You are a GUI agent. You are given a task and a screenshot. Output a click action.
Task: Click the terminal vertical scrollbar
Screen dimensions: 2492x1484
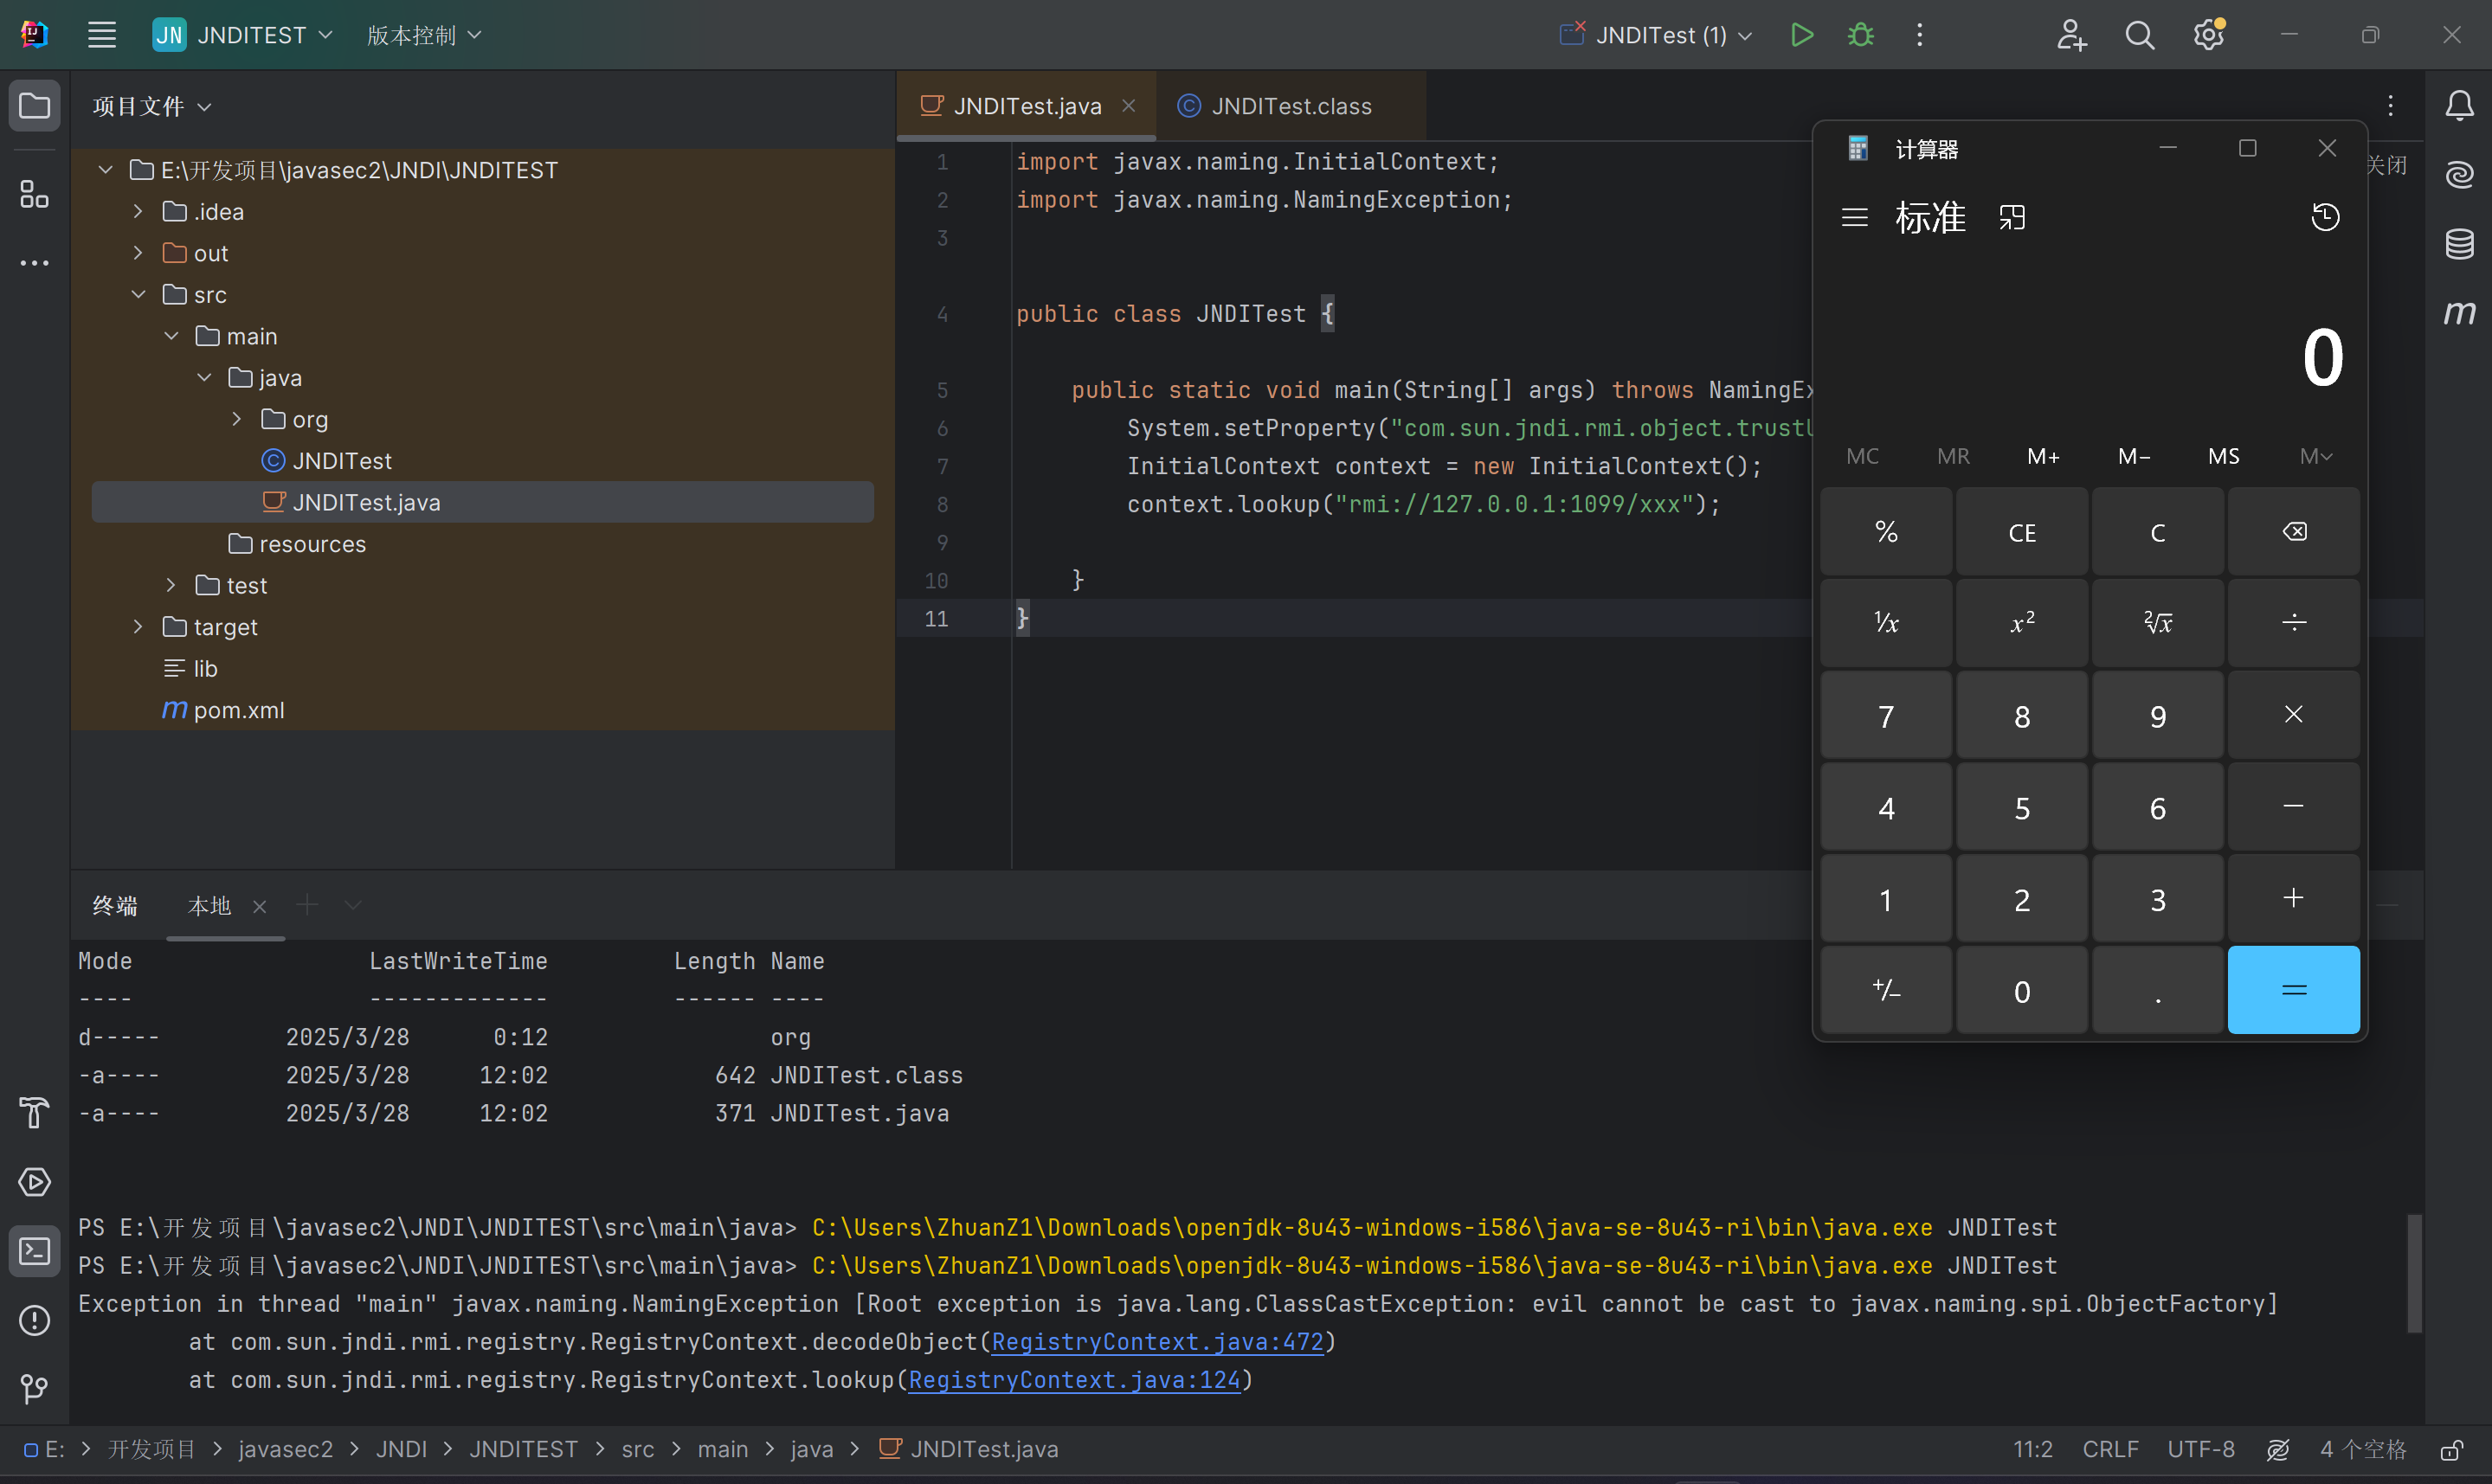click(x=2413, y=1272)
